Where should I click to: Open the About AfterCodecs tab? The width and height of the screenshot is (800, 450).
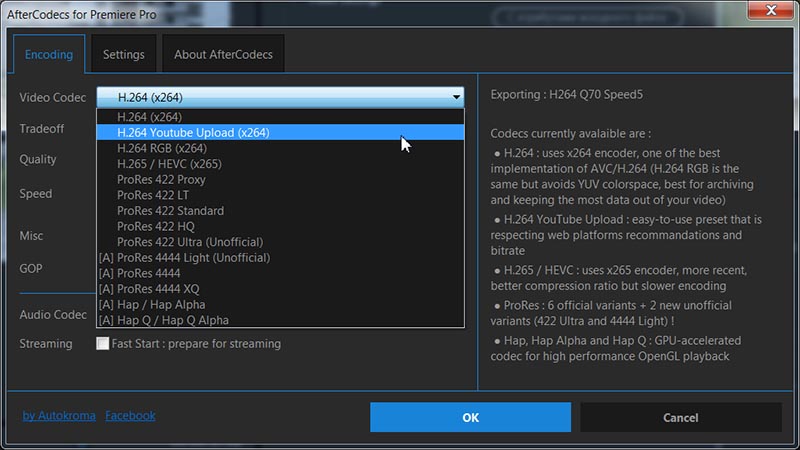pos(223,54)
